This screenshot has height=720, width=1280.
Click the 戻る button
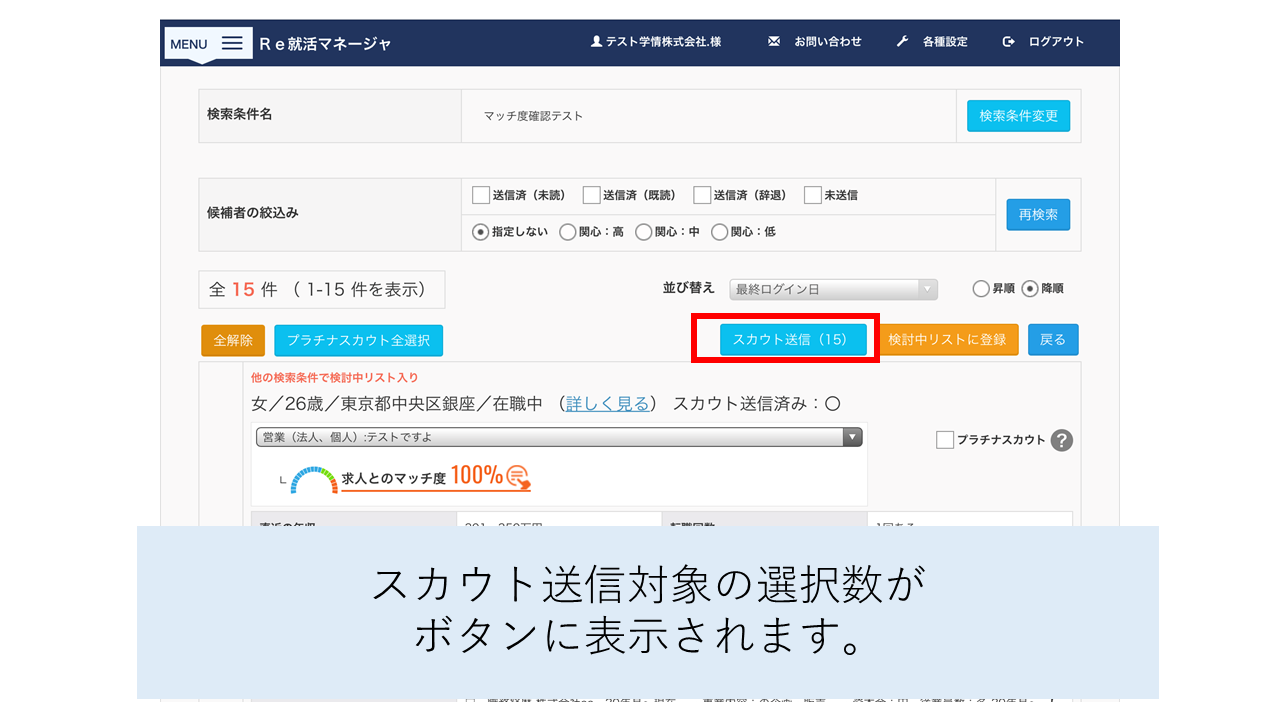tap(1053, 340)
